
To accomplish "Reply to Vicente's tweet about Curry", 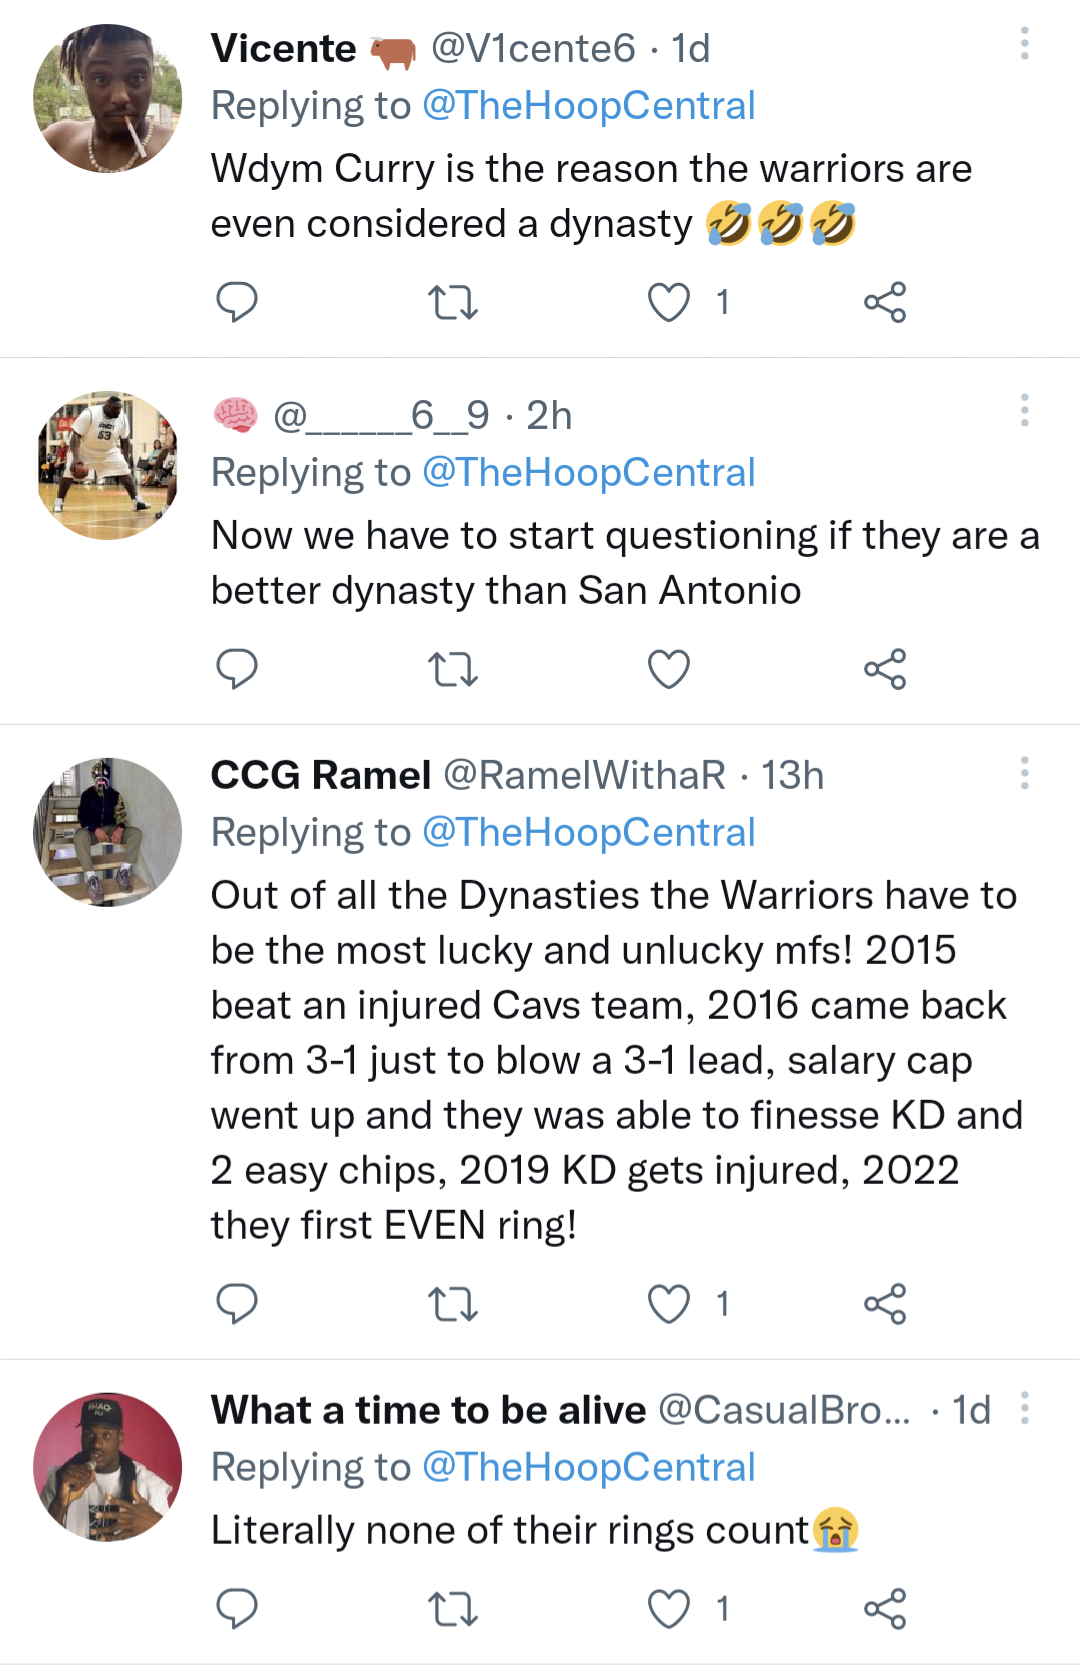I will [x=237, y=302].
